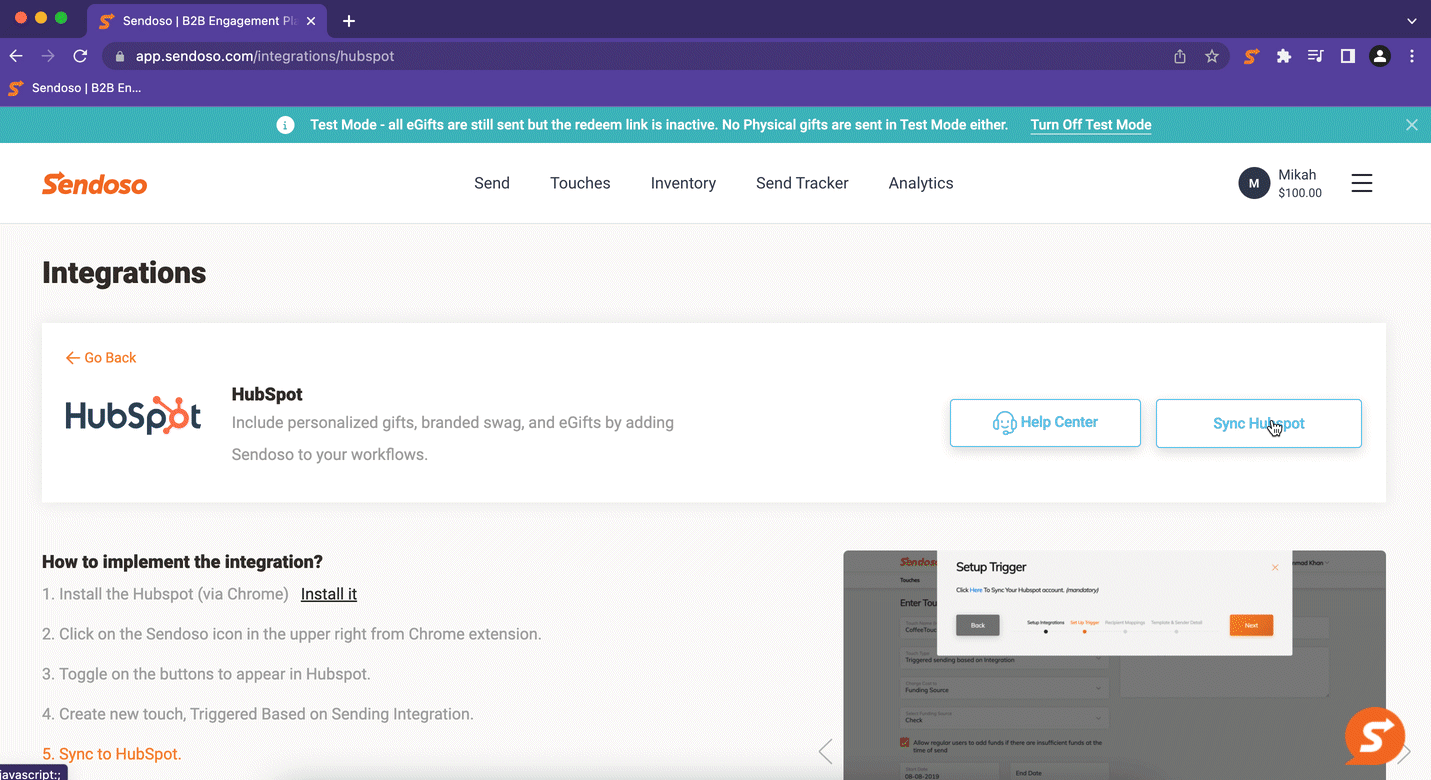This screenshot has width=1431, height=780.
Task: Go to the Analytics tab
Action: 920,183
